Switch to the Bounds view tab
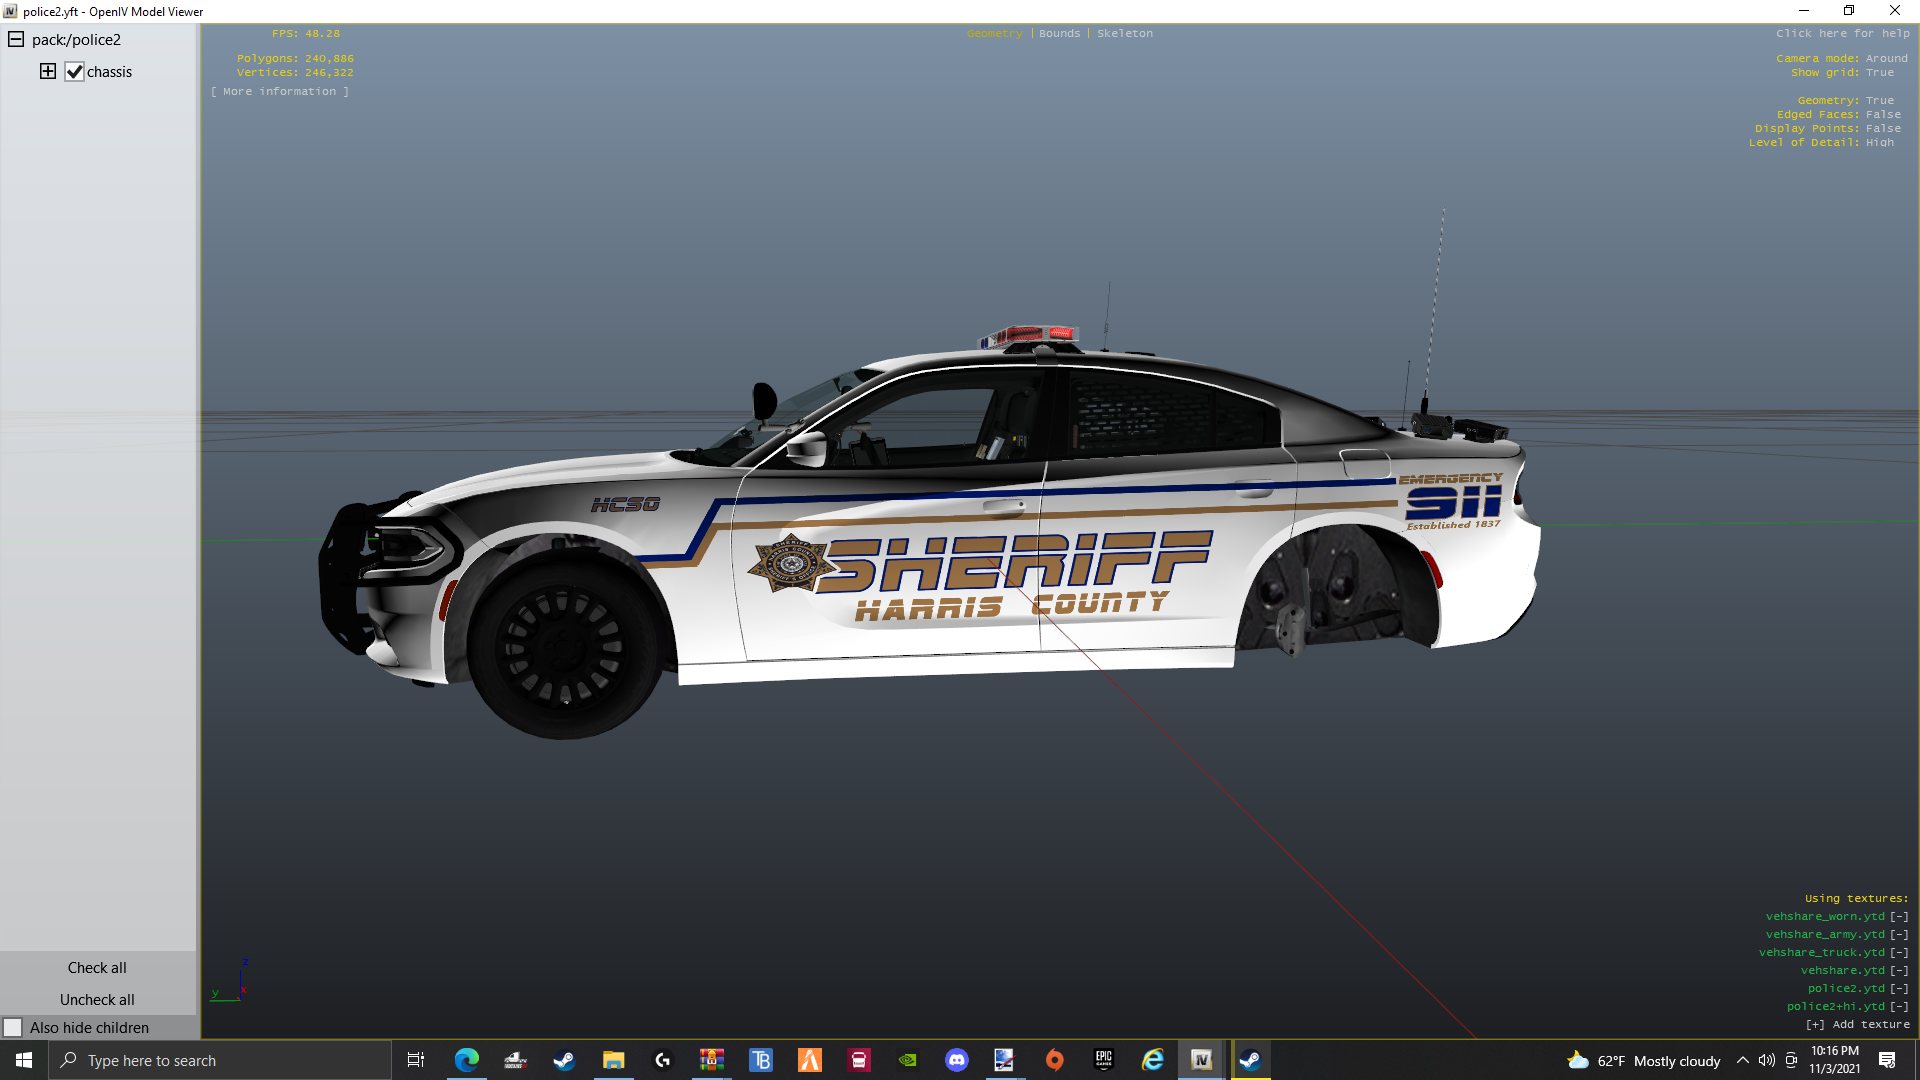The height and width of the screenshot is (1080, 1920). [1059, 34]
